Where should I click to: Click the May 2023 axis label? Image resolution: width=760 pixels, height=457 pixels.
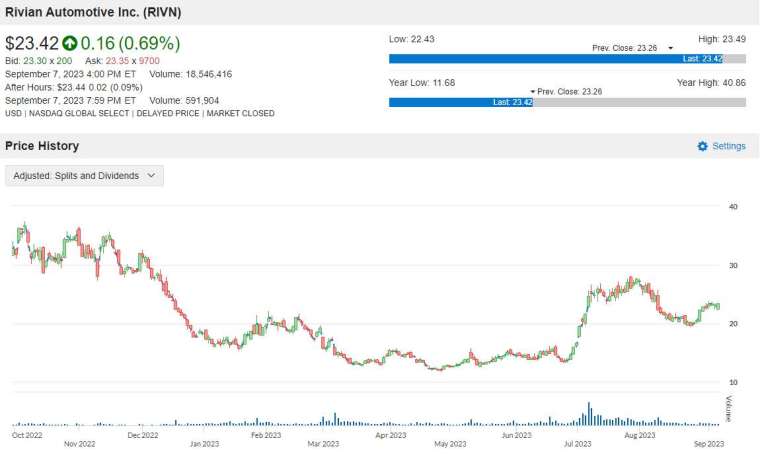click(x=450, y=444)
